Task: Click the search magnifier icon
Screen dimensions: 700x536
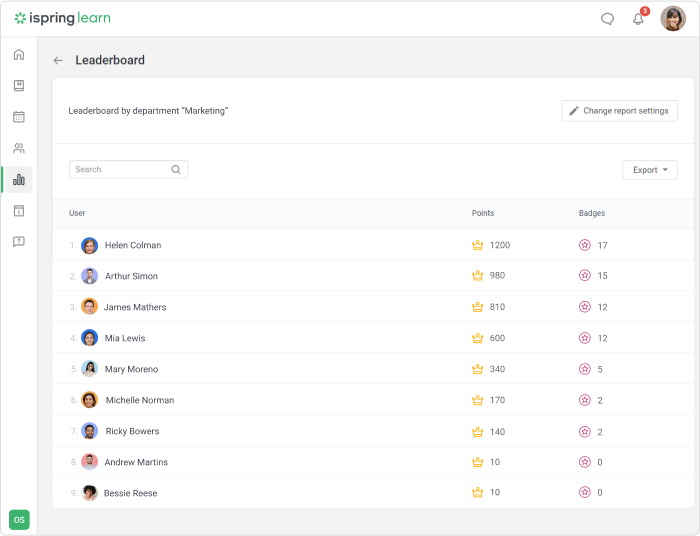Action: click(x=176, y=170)
